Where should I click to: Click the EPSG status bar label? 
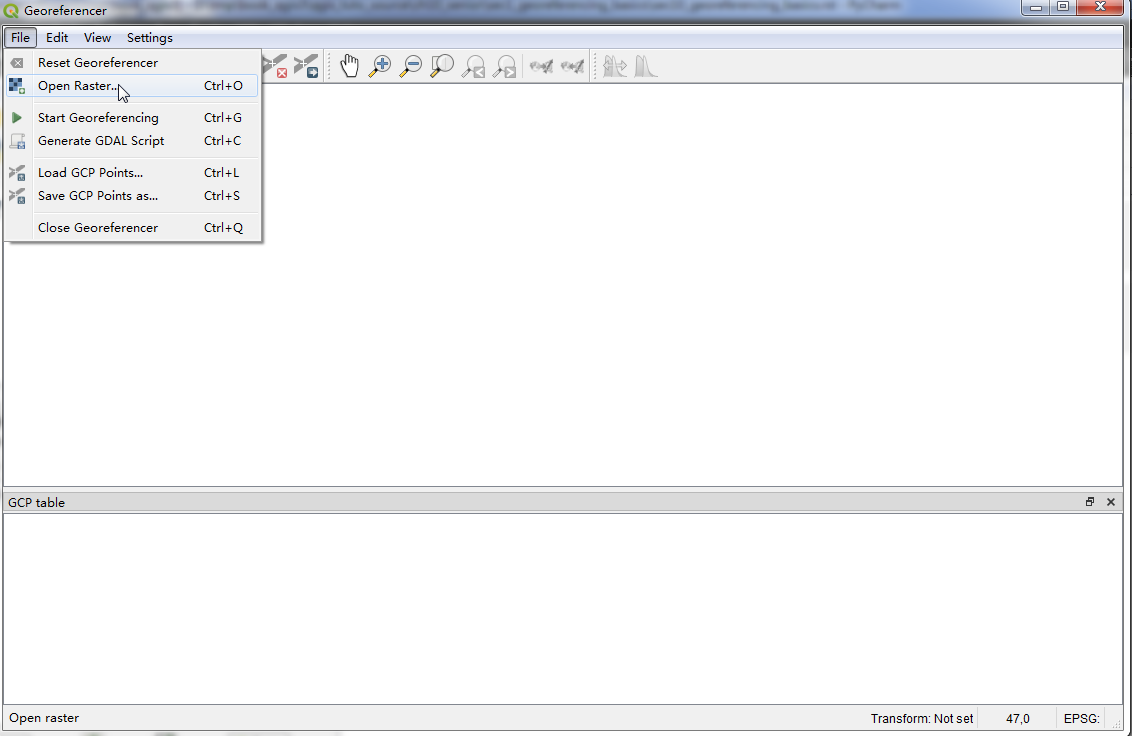click(x=1081, y=719)
